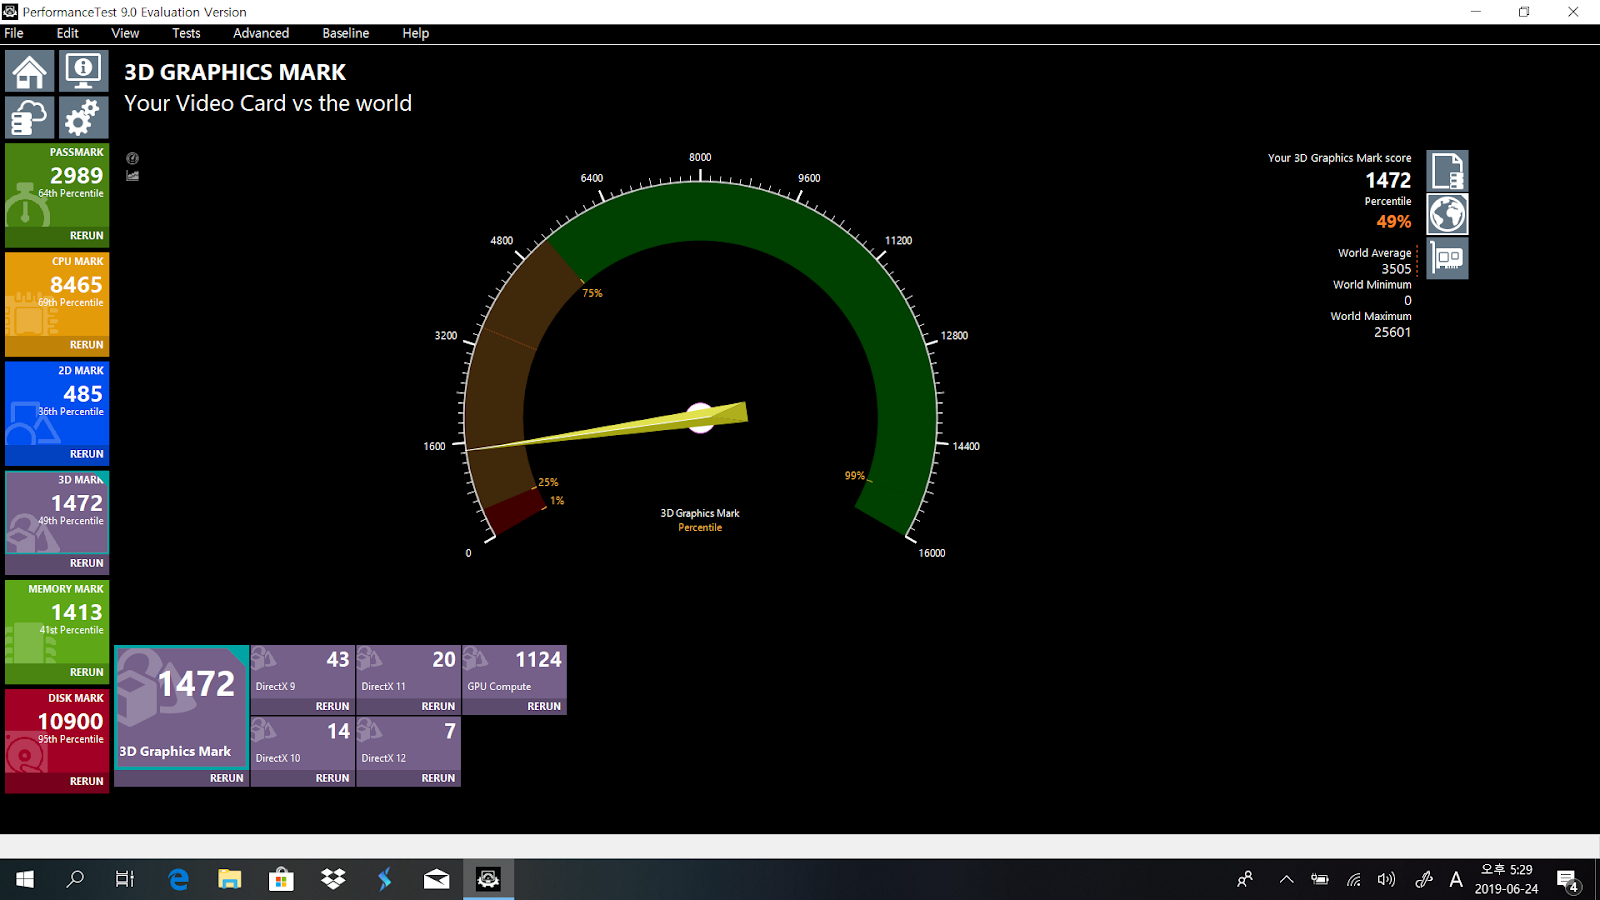Open the Baseline menu
Image resolution: width=1600 pixels, height=900 pixels.
point(346,33)
